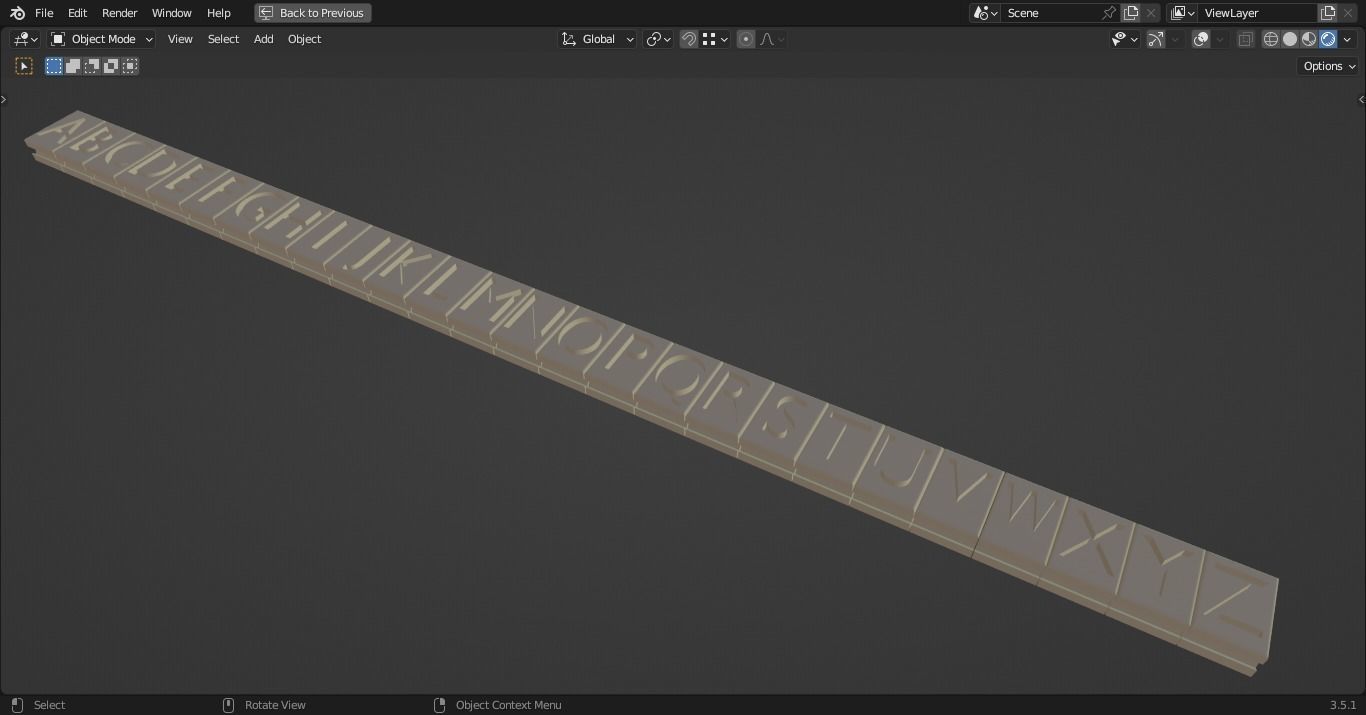Screen dimensions: 1366x715
Task: Click the ViewLayer name field
Action: 1257,13
